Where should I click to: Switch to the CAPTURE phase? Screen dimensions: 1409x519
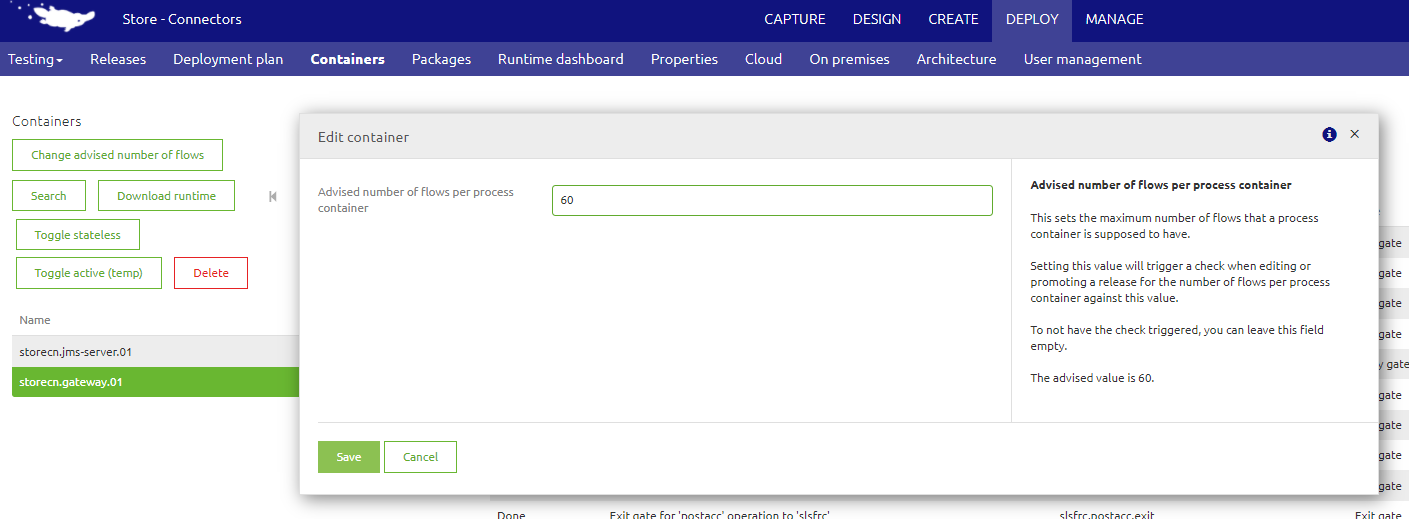(795, 19)
